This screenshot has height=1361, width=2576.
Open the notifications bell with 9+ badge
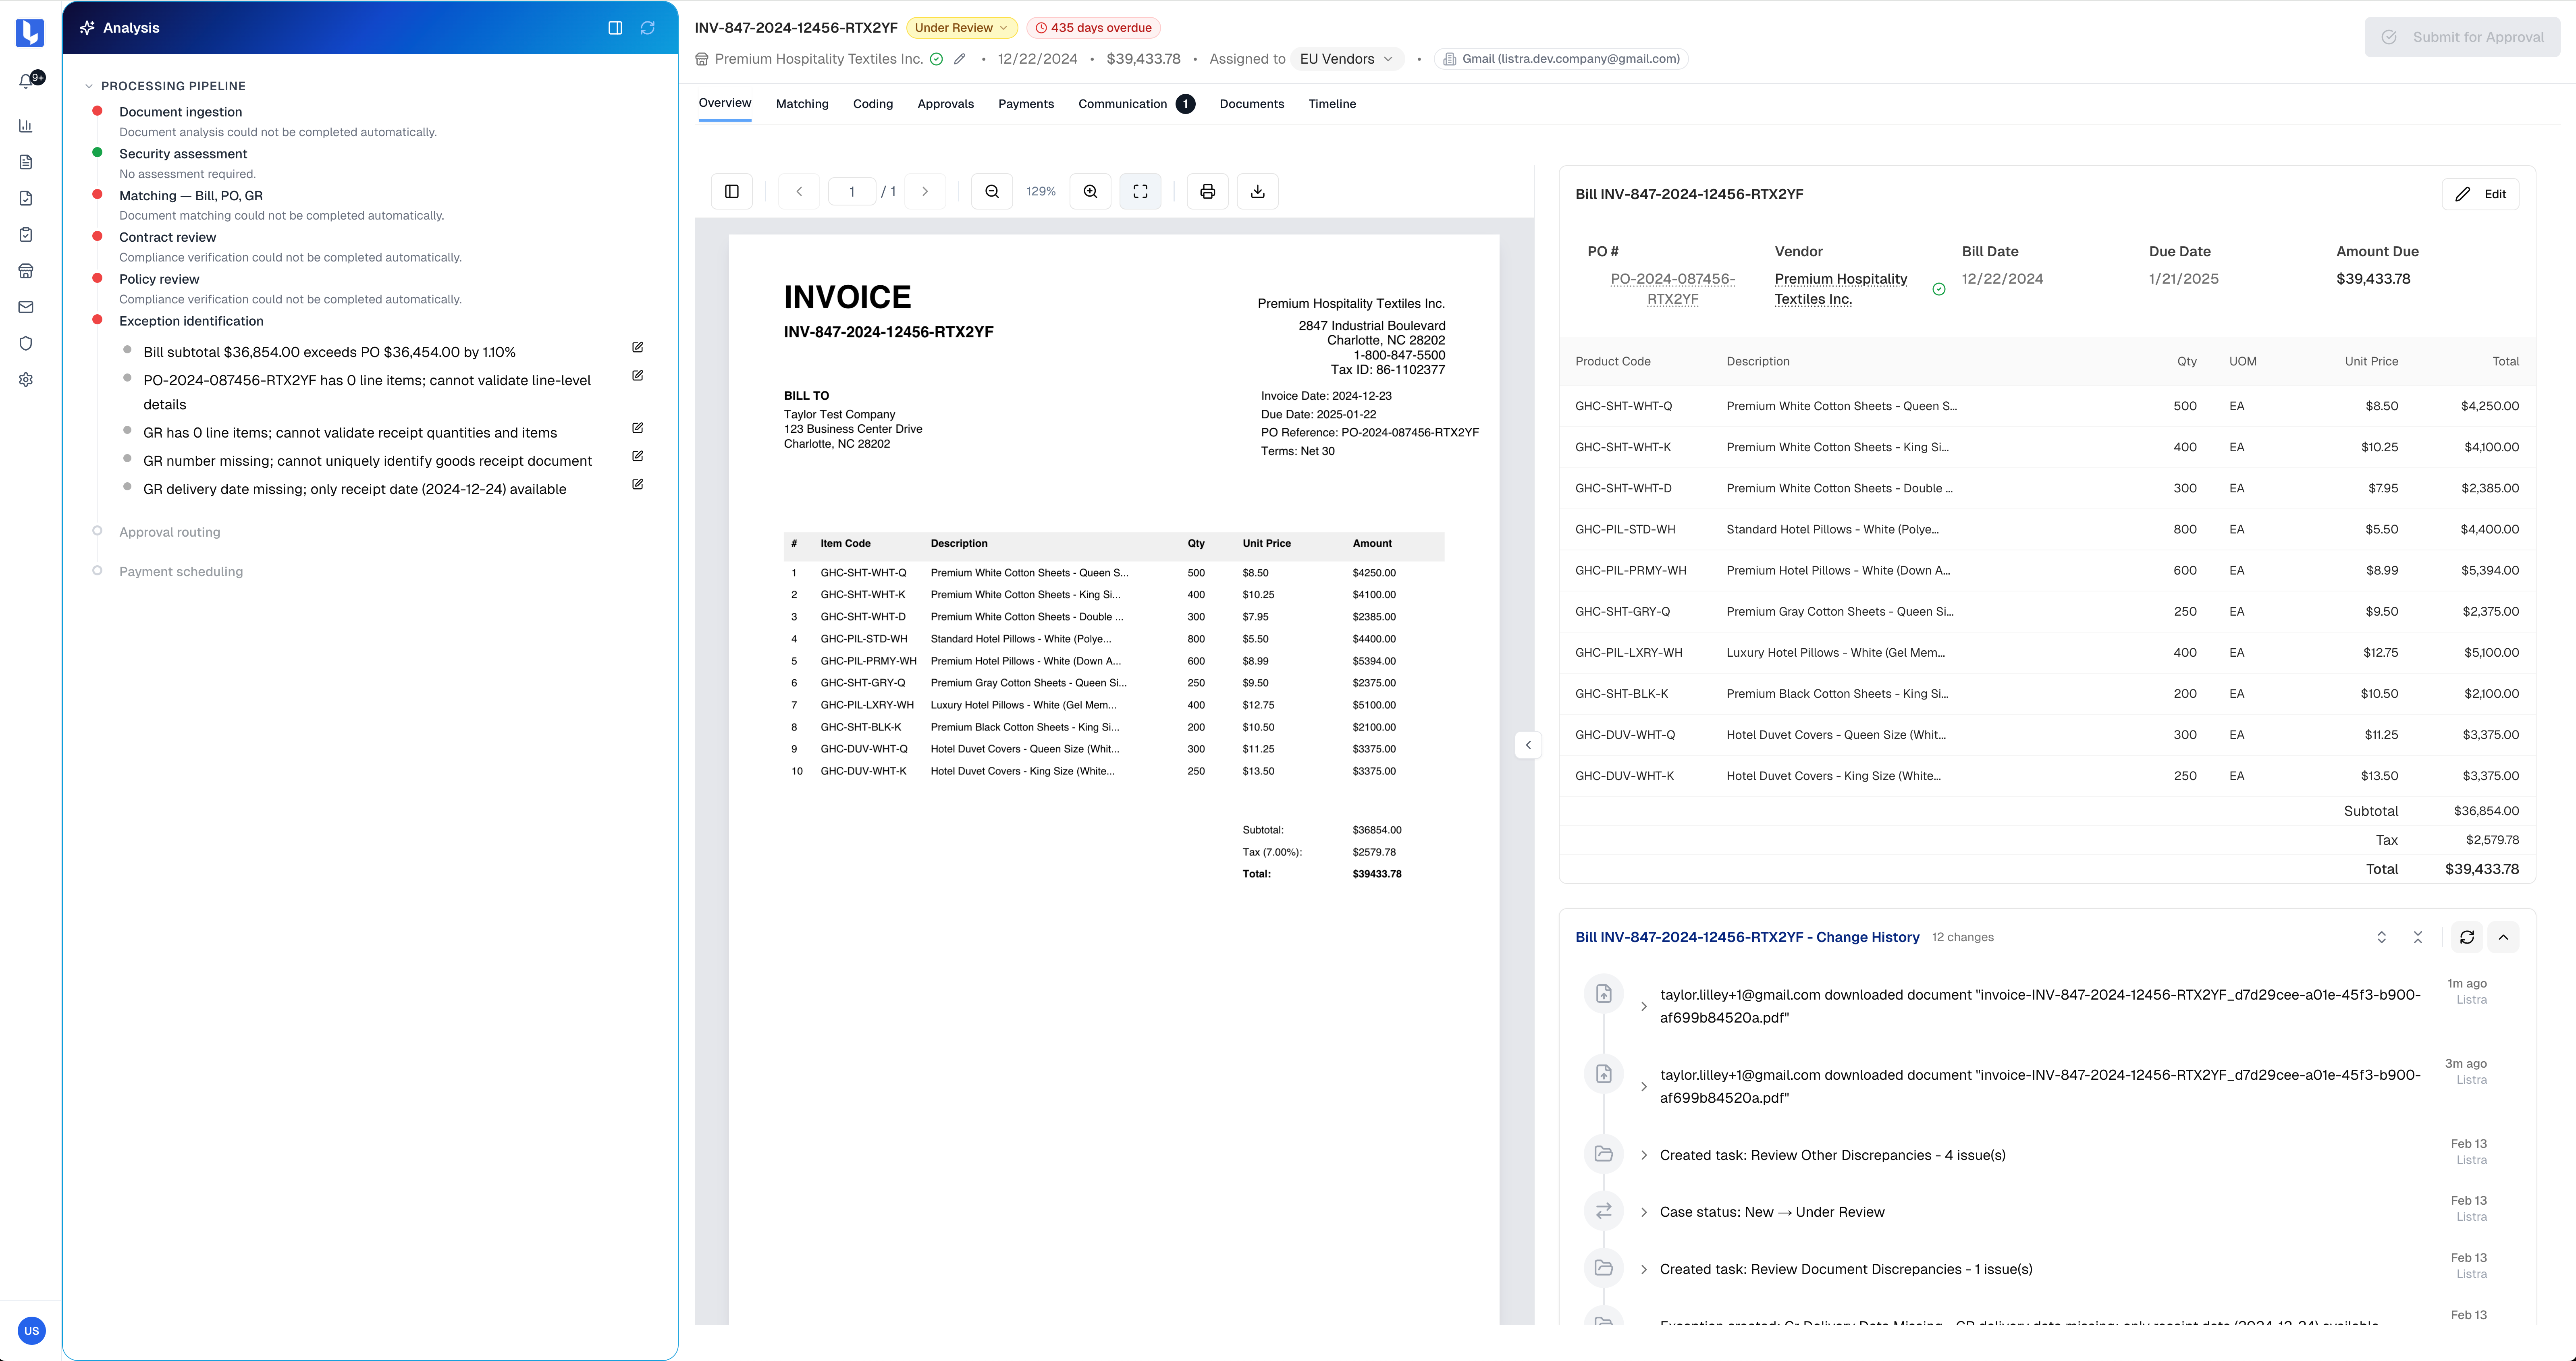pos(26,80)
